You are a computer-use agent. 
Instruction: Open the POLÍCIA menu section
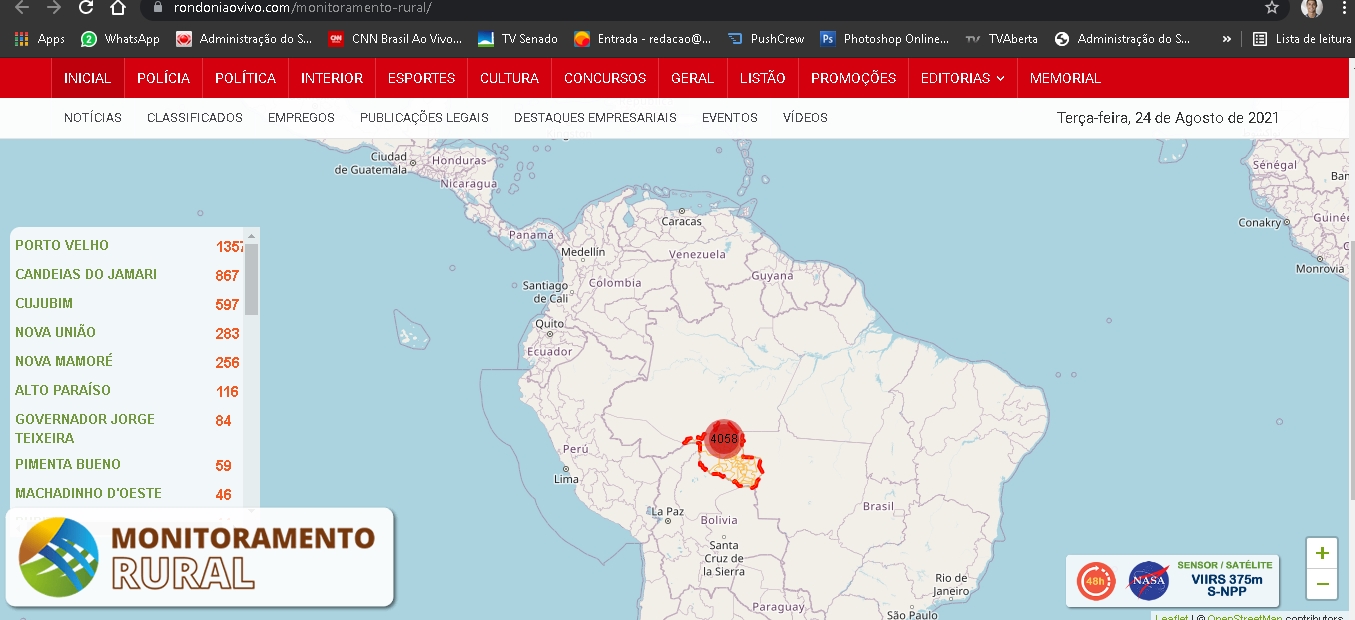[x=163, y=78]
